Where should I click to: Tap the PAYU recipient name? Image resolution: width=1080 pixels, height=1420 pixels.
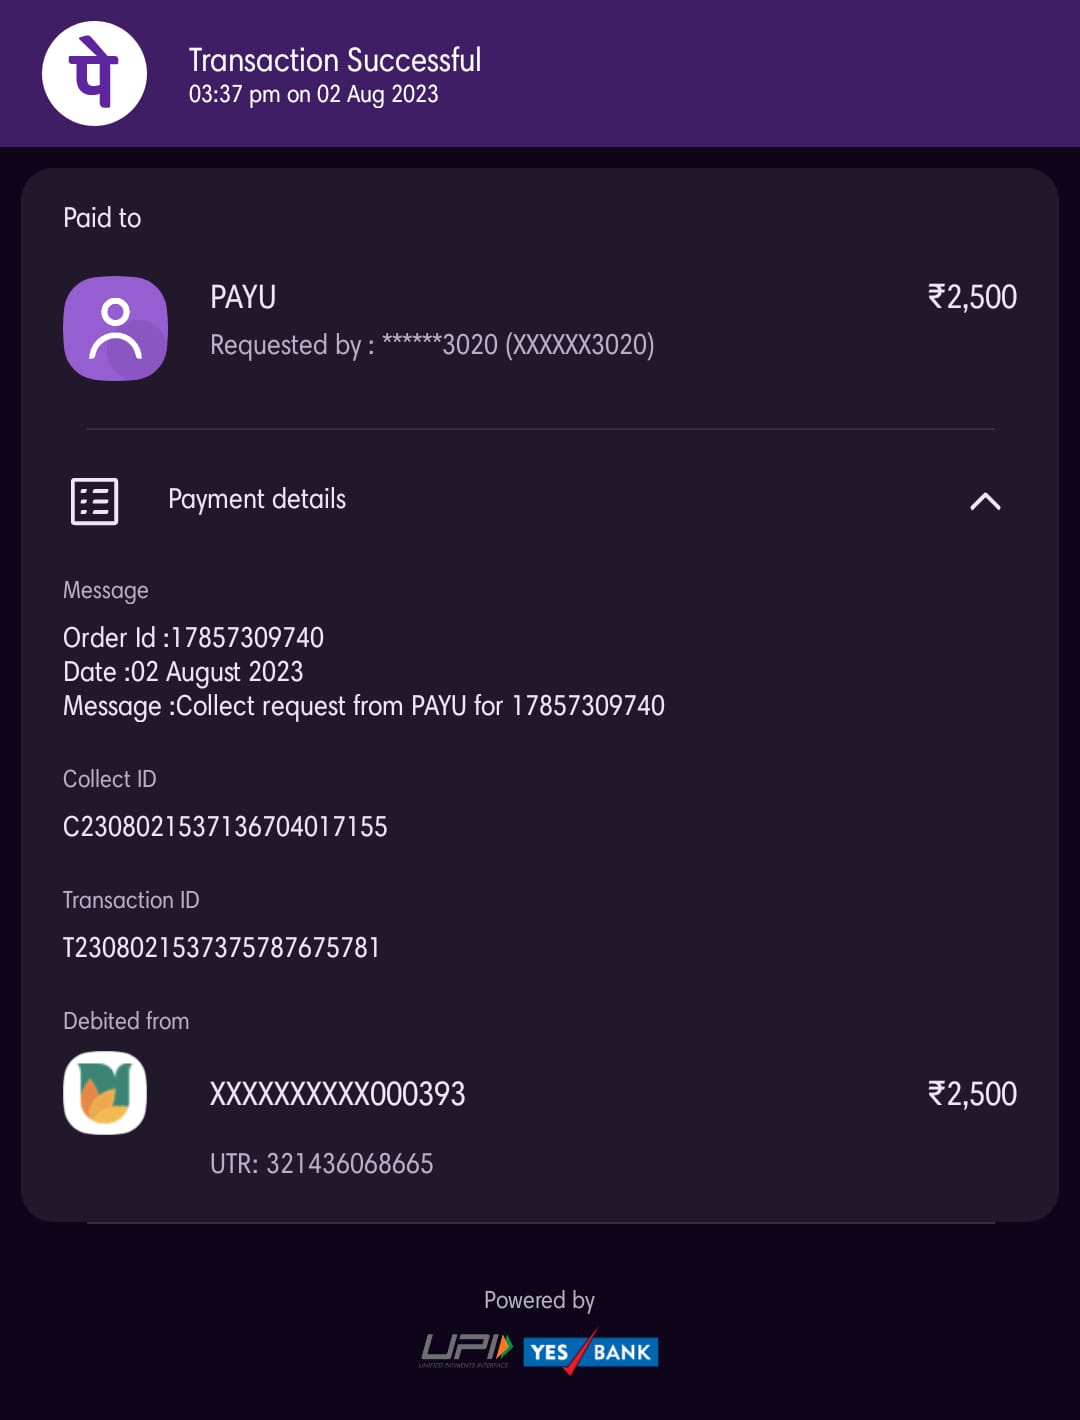[243, 297]
